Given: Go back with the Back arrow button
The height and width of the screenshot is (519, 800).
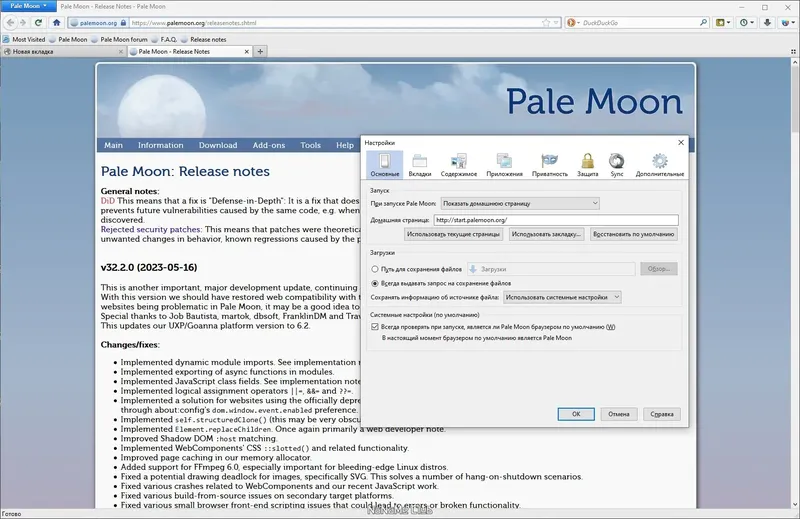Looking at the screenshot, I should click(x=10, y=22).
